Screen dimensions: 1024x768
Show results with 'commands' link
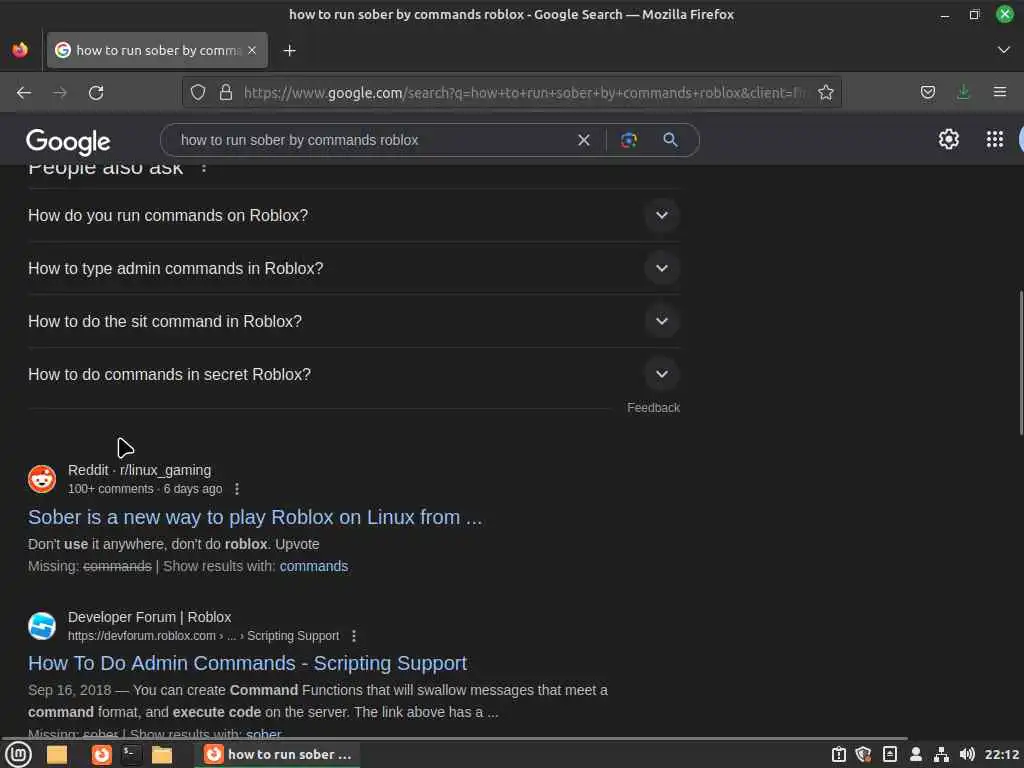click(x=313, y=566)
